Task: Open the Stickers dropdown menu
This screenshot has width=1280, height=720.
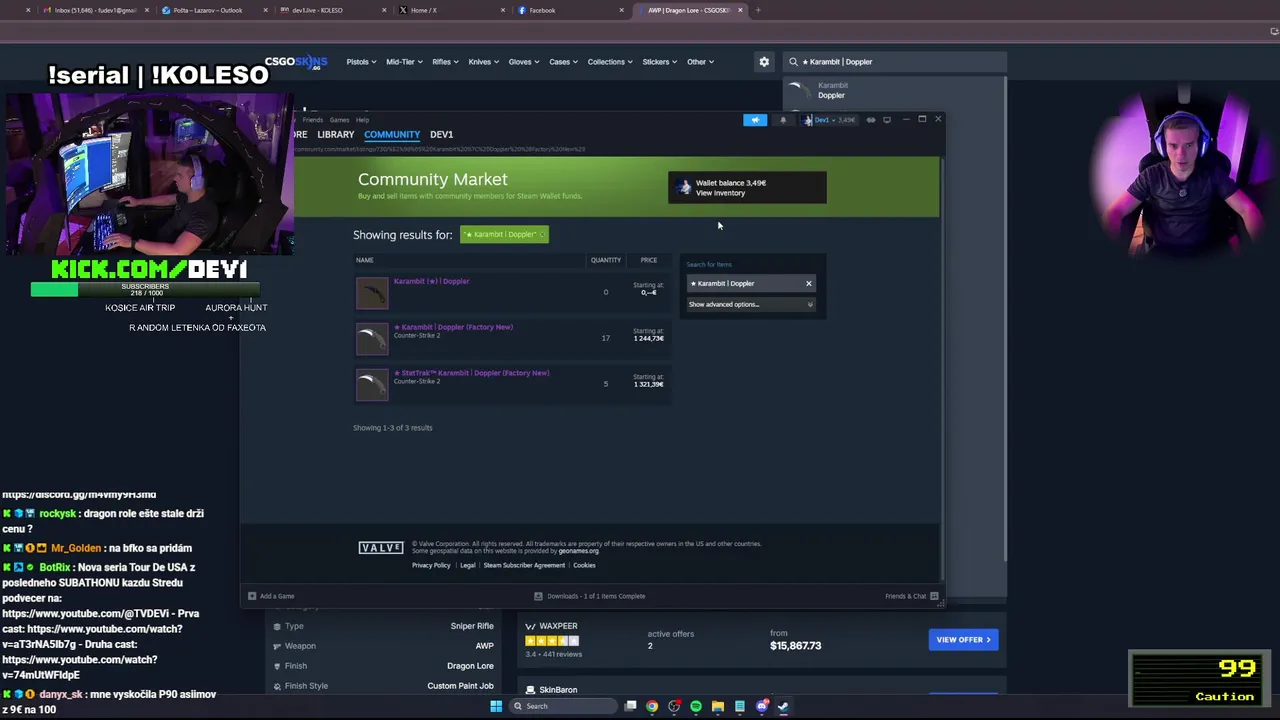Action: (660, 62)
